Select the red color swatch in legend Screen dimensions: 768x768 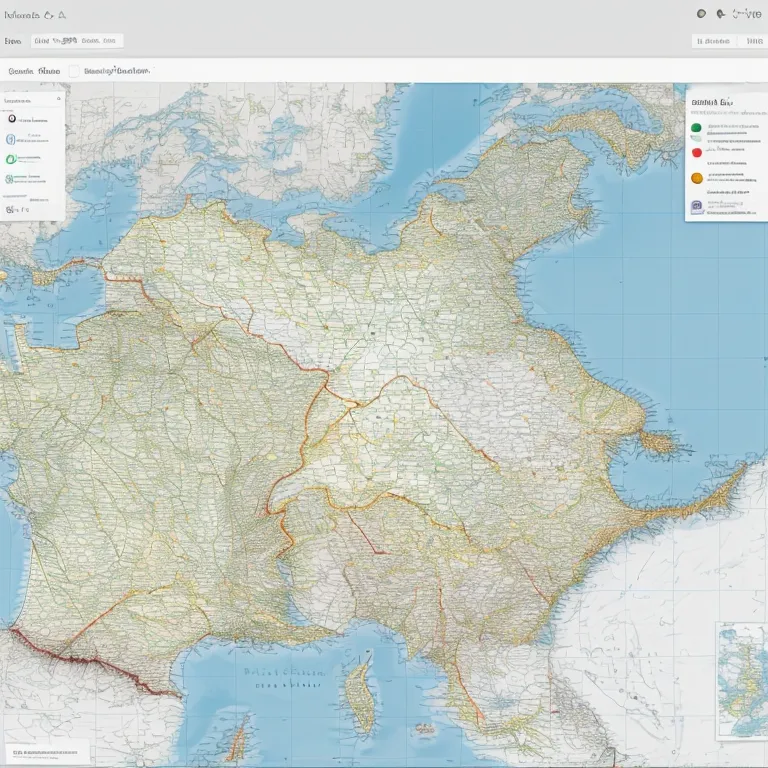point(696,152)
